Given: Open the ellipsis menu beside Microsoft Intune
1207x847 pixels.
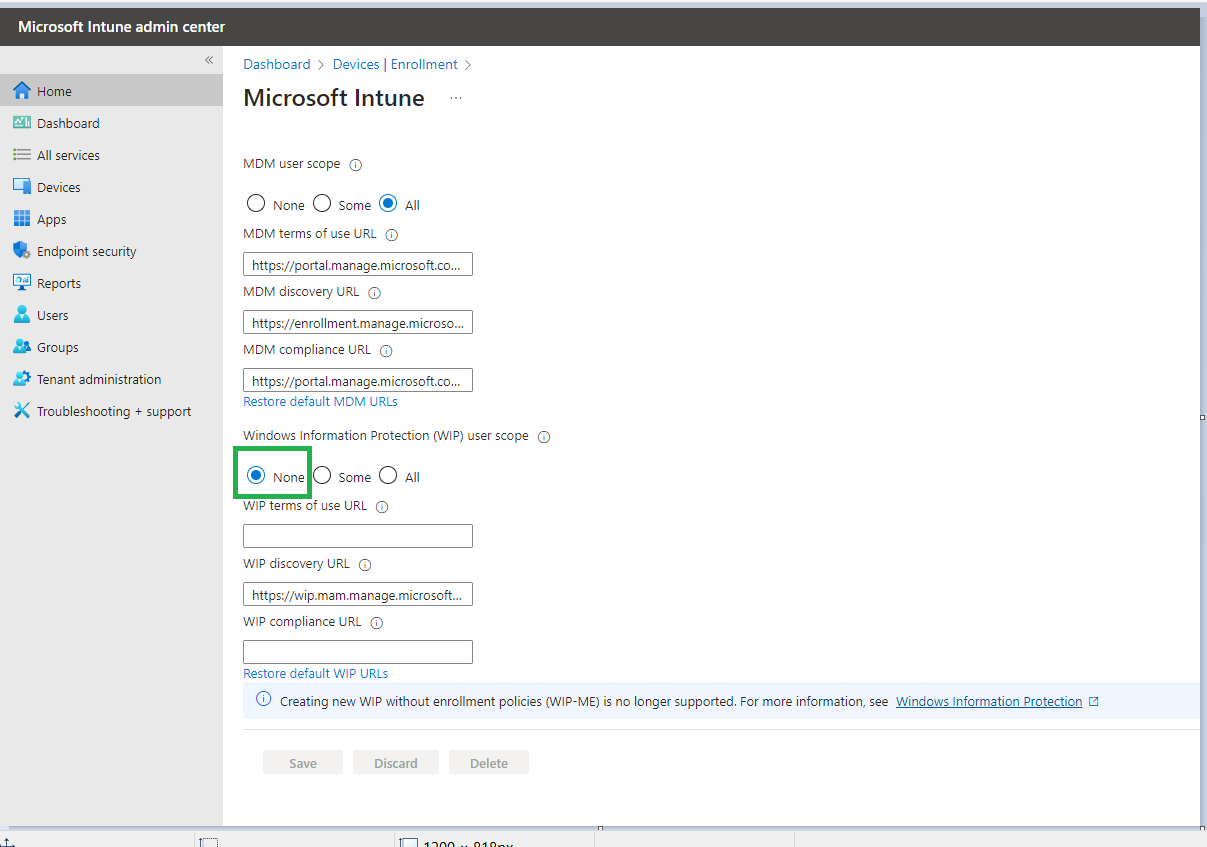Looking at the screenshot, I should pos(456,98).
